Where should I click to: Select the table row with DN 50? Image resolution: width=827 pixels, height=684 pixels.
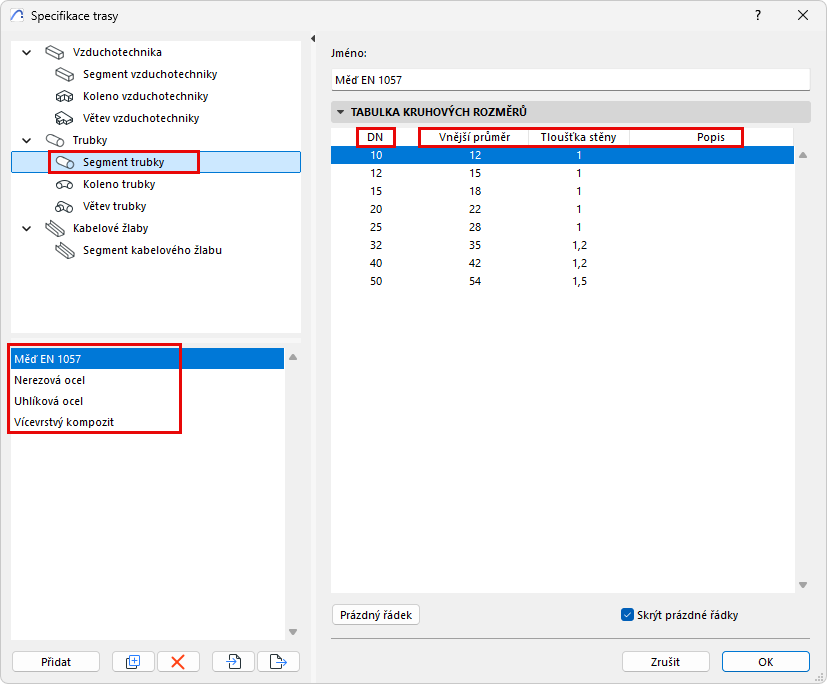click(562, 281)
